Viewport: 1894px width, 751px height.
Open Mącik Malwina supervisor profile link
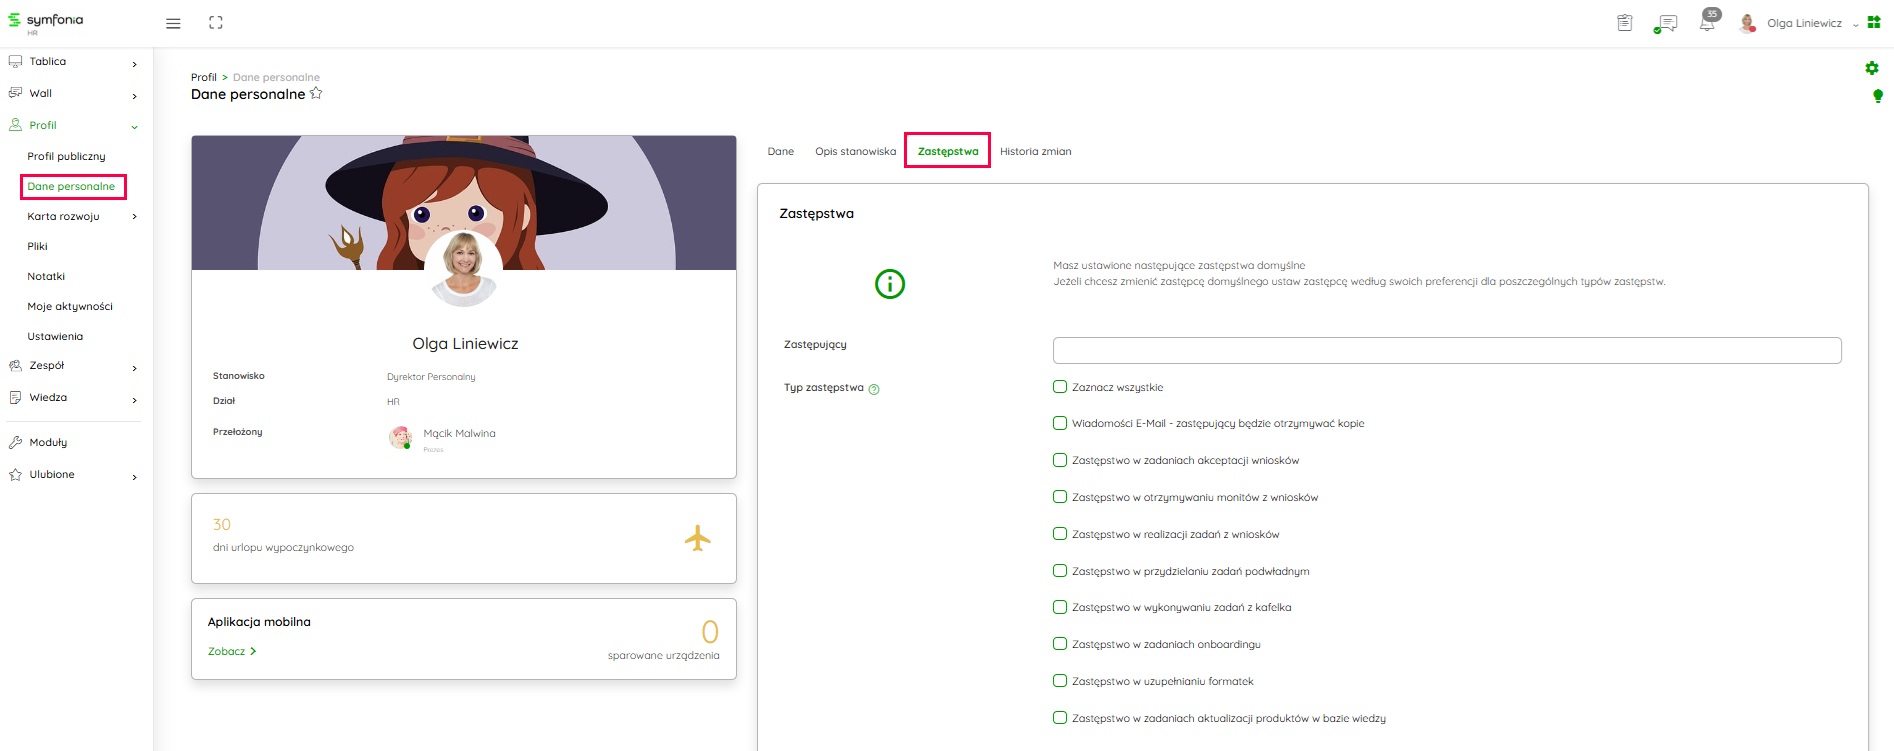point(459,434)
